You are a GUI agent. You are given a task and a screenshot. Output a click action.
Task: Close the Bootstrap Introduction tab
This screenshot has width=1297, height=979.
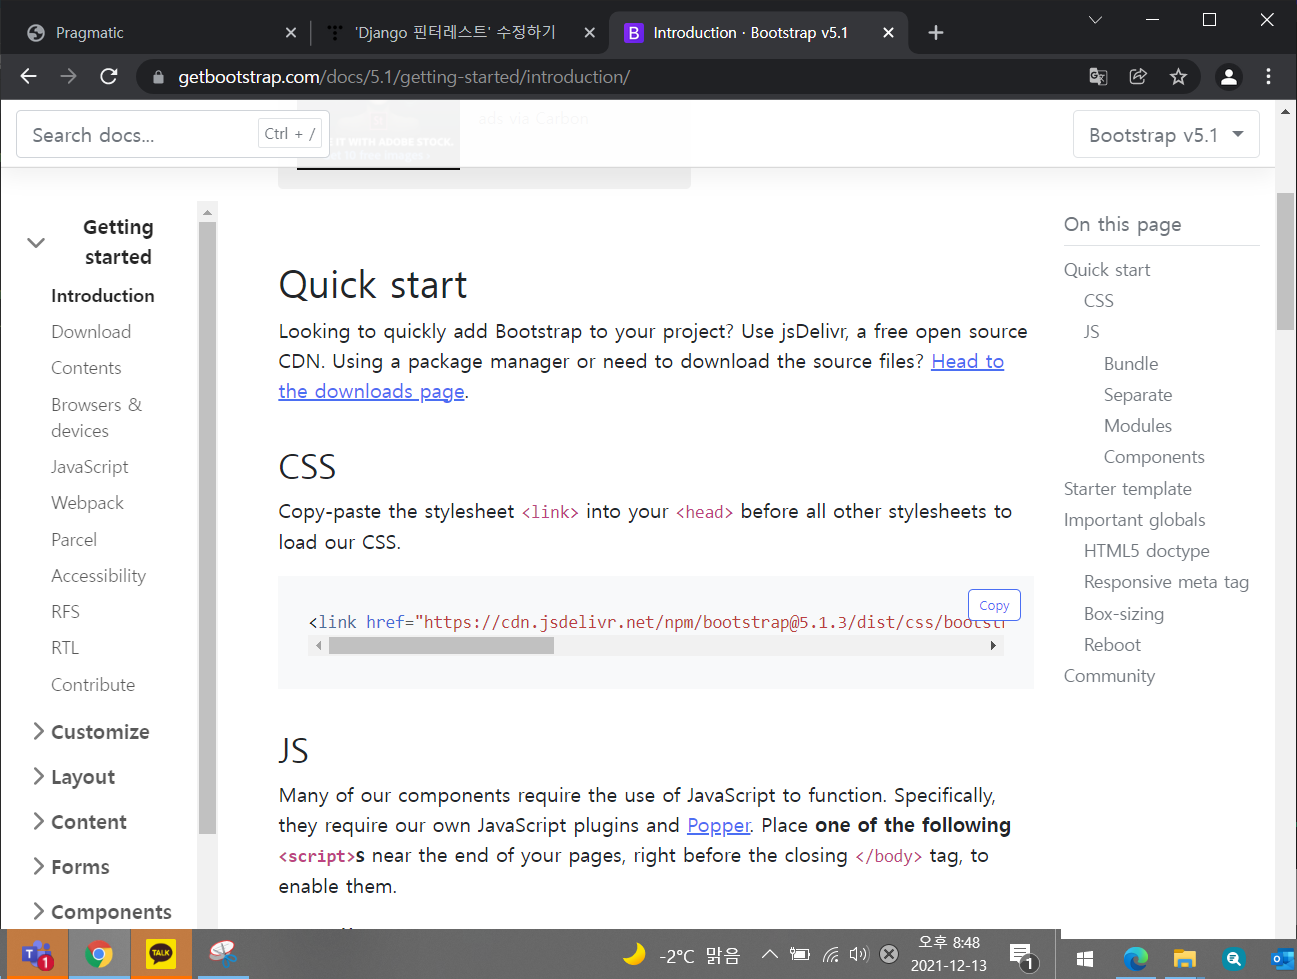click(x=888, y=33)
